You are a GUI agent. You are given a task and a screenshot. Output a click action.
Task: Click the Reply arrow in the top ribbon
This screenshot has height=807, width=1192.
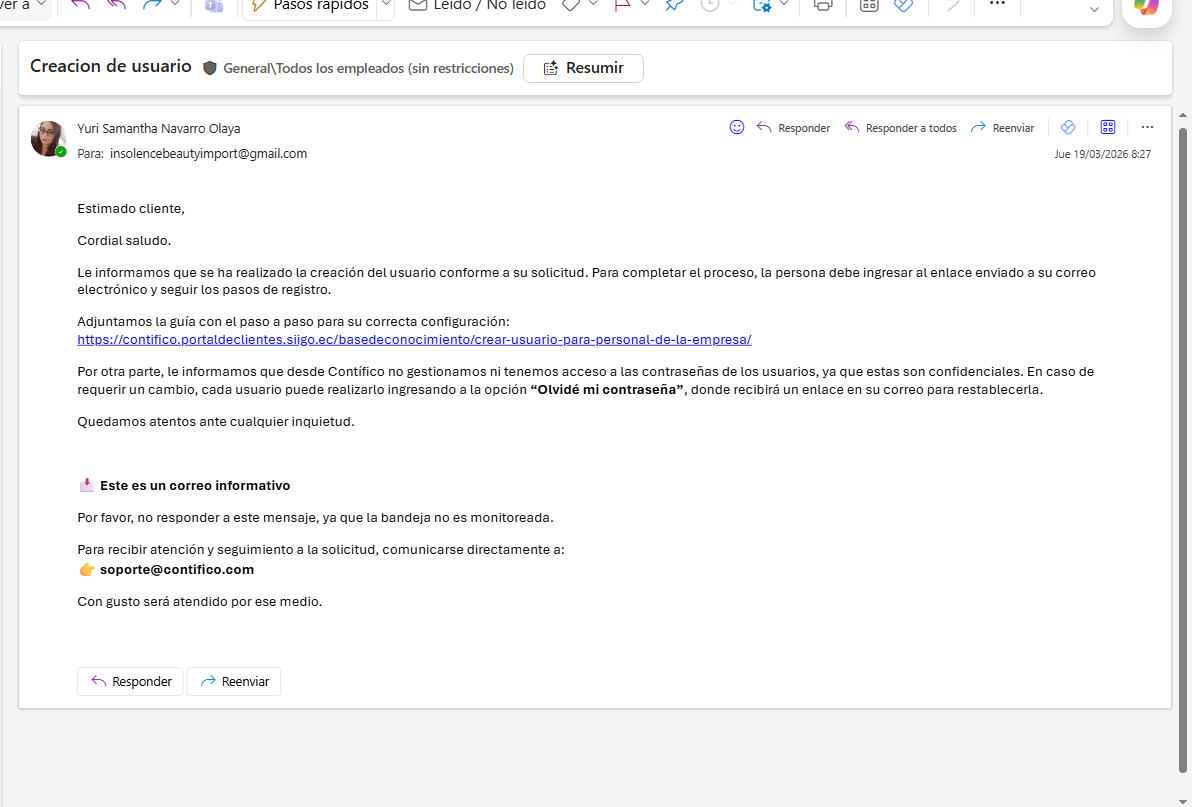pyautogui.click(x=80, y=5)
